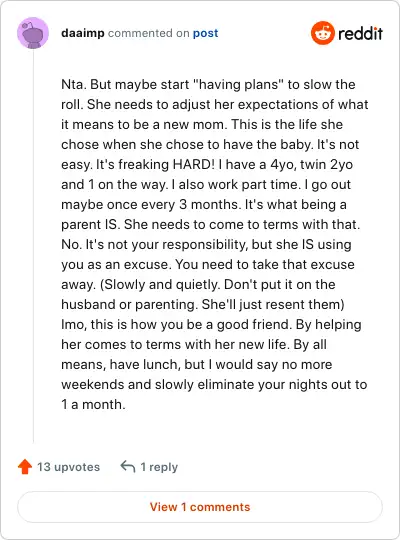Click the "View 1 comments" button
Image resolution: width=400 pixels, height=540 pixels.
[x=200, y=507]
